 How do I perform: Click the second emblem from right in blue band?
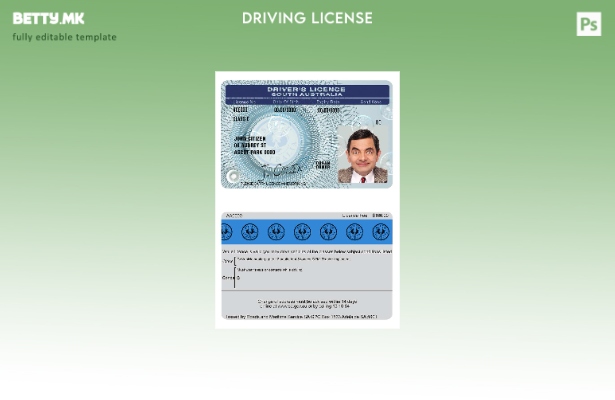click(355, 232)
